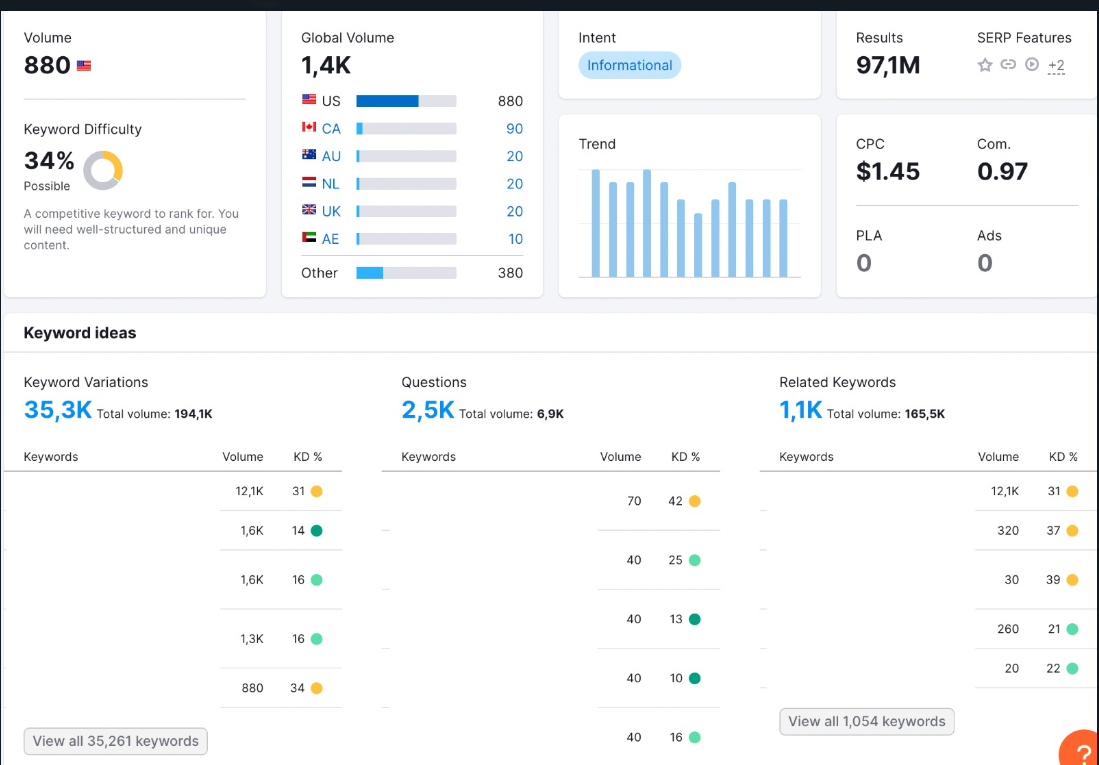1099x765 pixels.
Task: Click the Keyword Difficulty donut chart
Action: pyautogui.click(x=103, y=170)
